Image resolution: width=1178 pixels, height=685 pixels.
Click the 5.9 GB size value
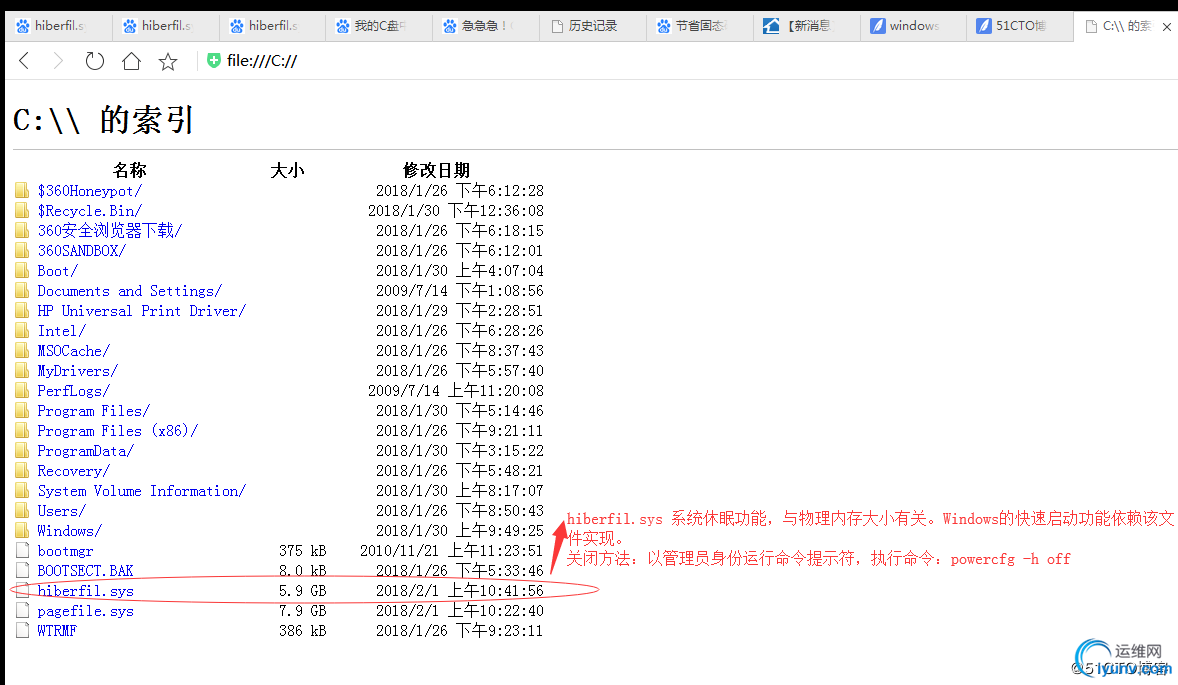[302, 591]
